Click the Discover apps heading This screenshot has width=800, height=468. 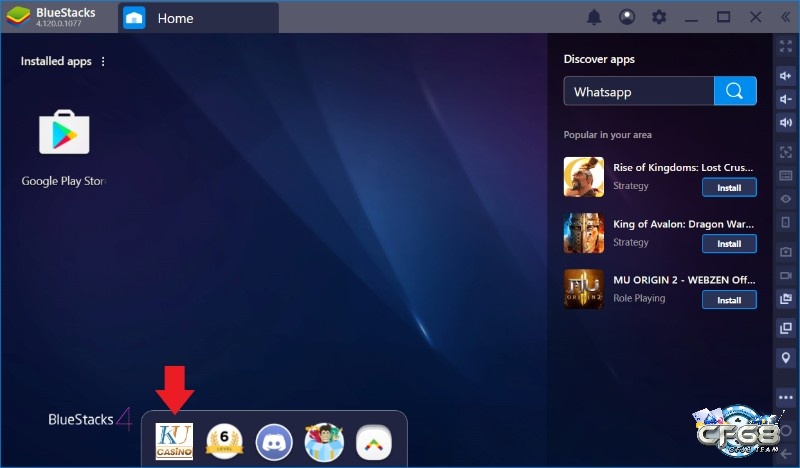click(x=599, y=59)
